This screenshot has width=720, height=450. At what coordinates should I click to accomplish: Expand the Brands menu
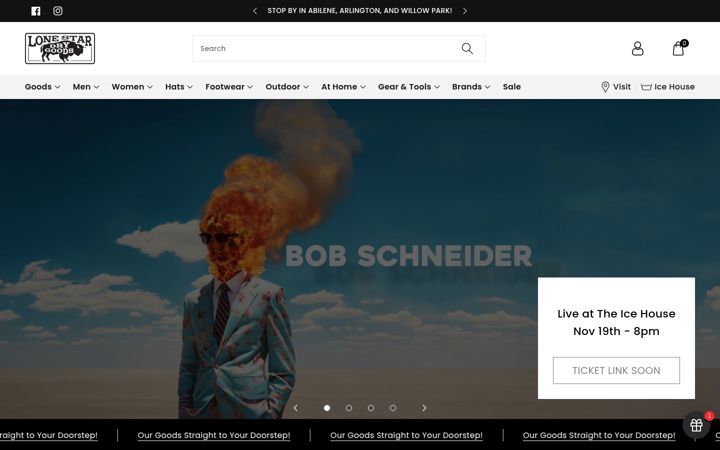(471, 87)
